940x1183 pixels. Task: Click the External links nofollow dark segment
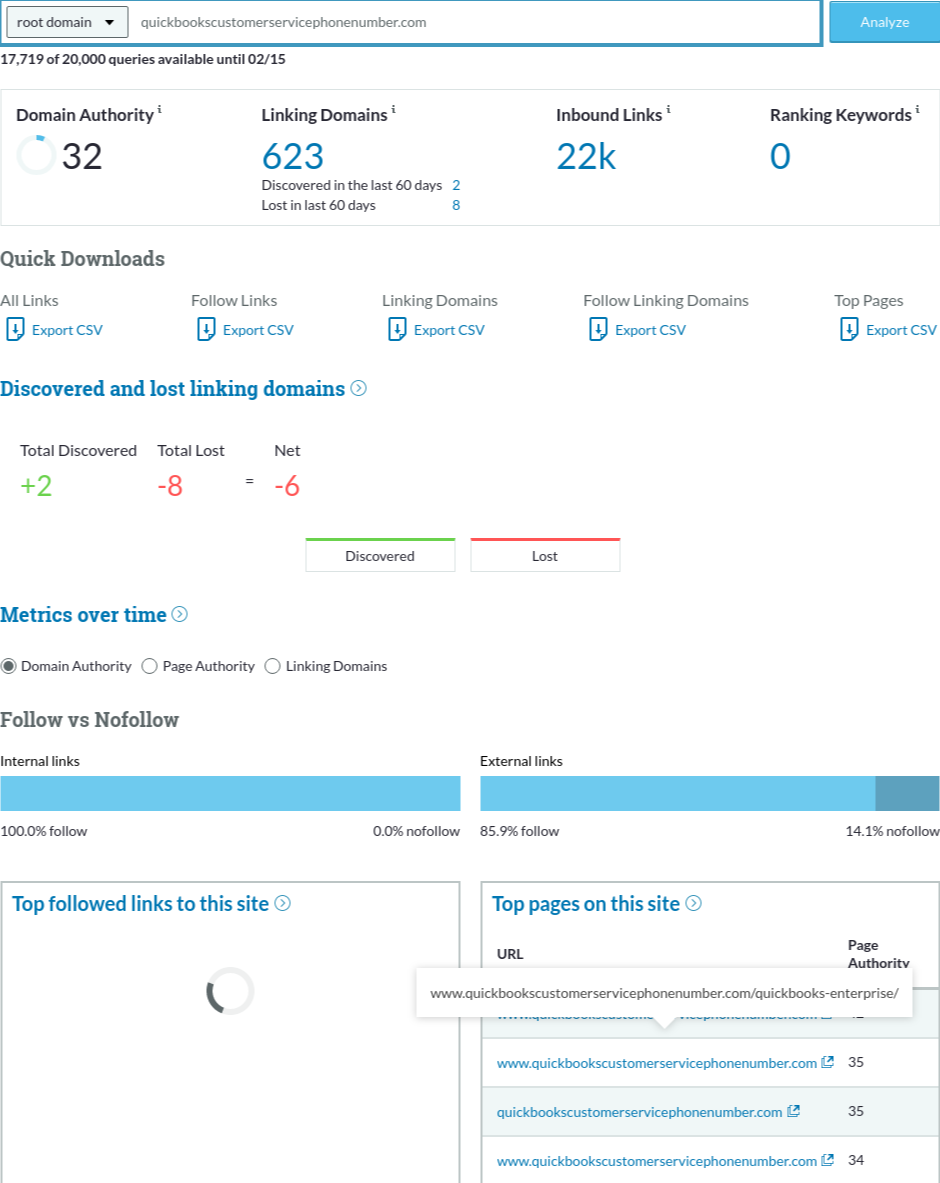tap(908, 794)
